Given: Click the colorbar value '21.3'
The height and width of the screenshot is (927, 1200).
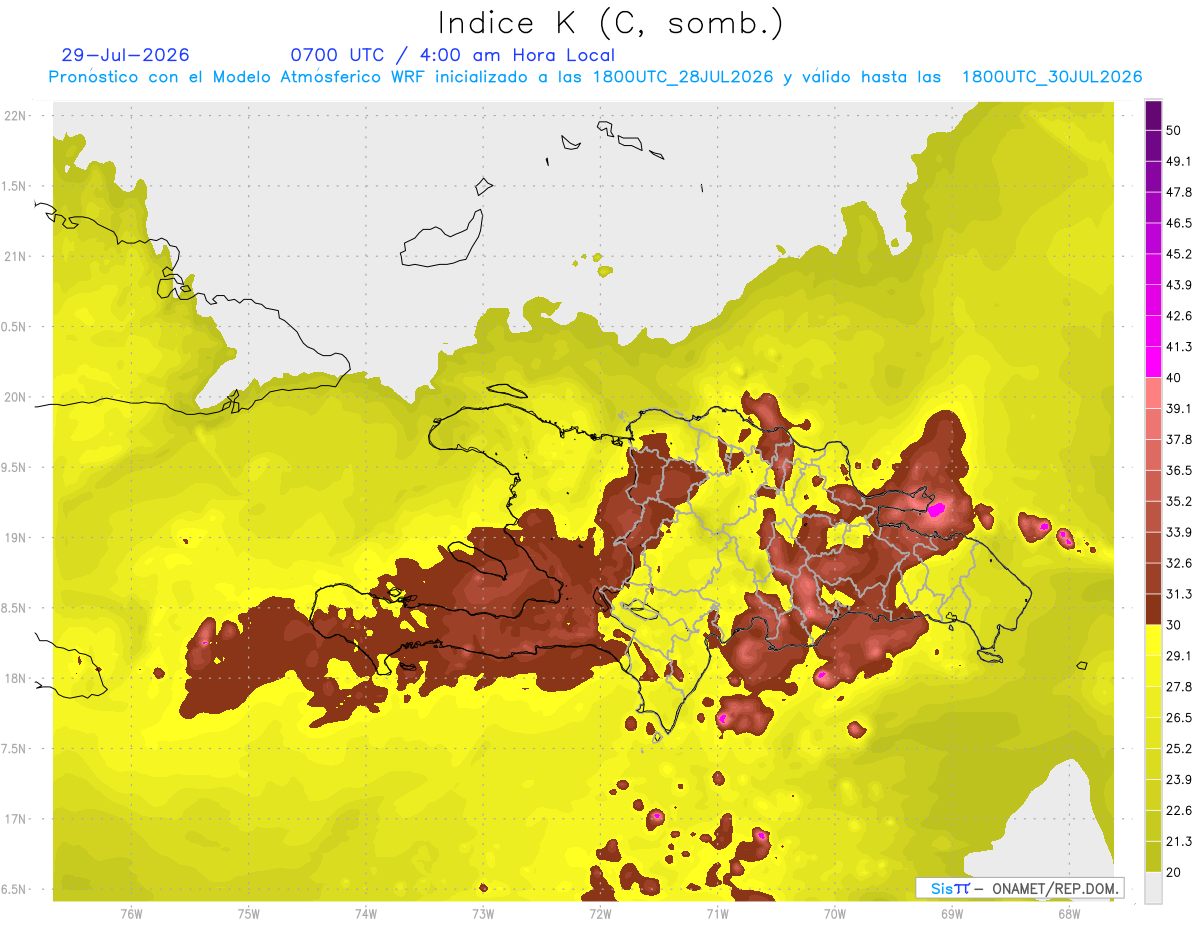Looking at the screenshot, I should [x=1178, y=841].
